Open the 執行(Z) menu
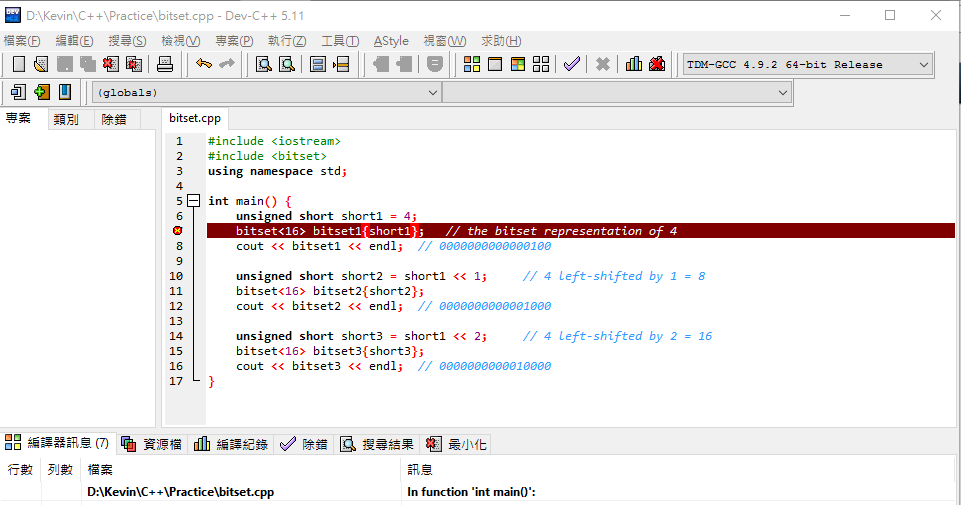 click(x=287, y=41)
